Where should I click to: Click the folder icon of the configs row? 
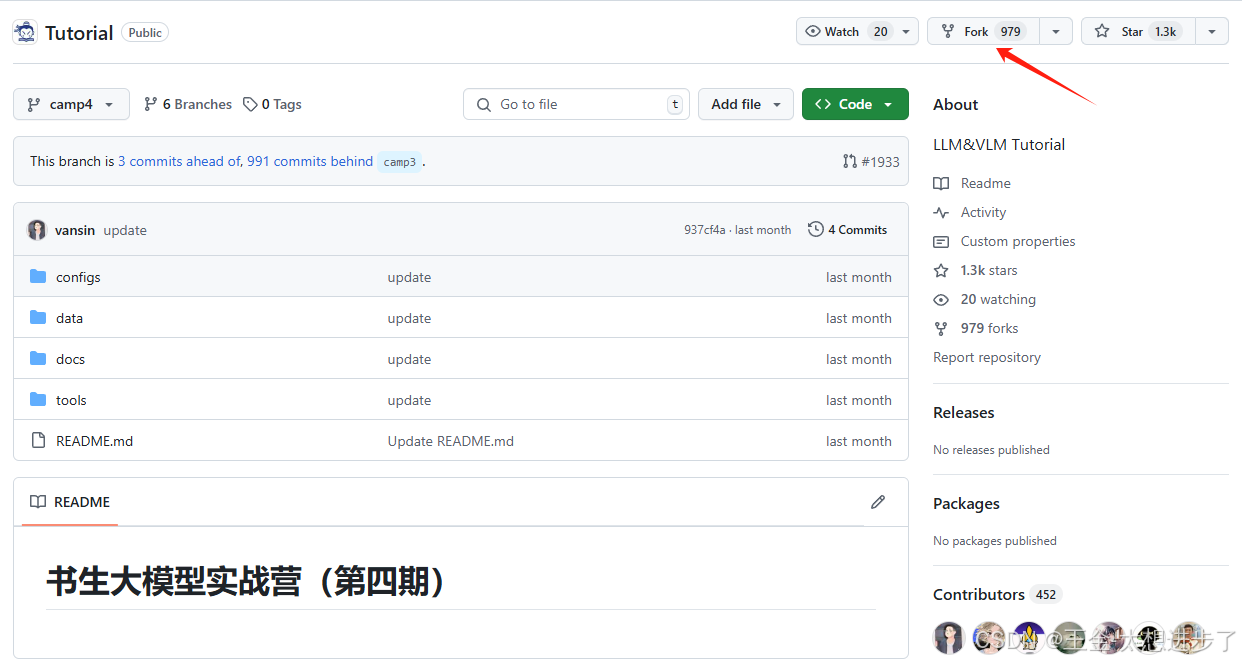coord(38,276)
